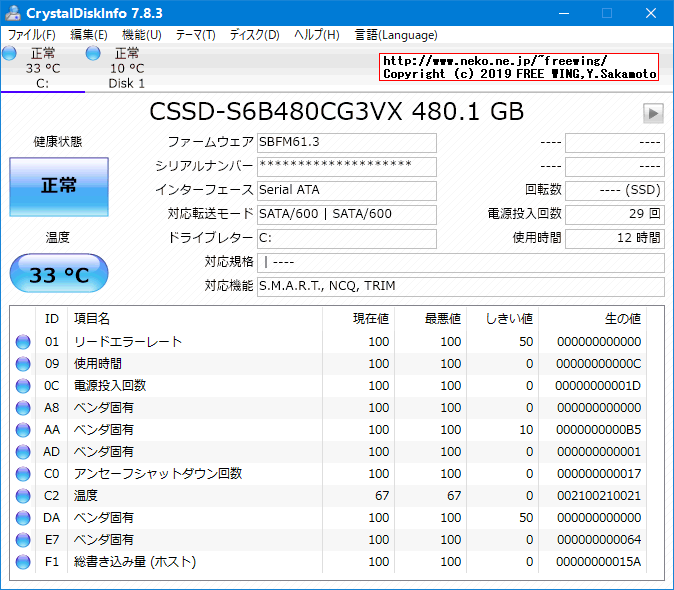Viewport: 674px width, 590px height.
Task: Click the rotation rate field ---- (SSD)
Action: tap(615, 191)
